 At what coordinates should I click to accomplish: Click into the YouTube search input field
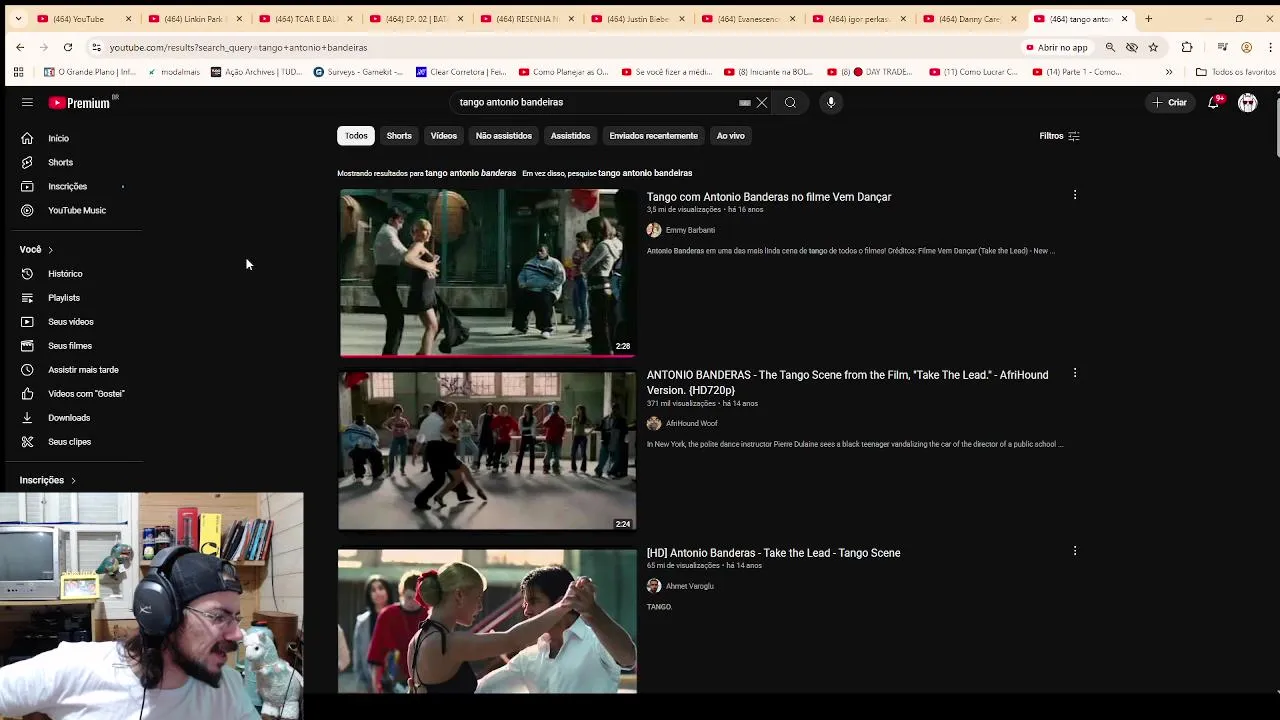tap(595, 102)
